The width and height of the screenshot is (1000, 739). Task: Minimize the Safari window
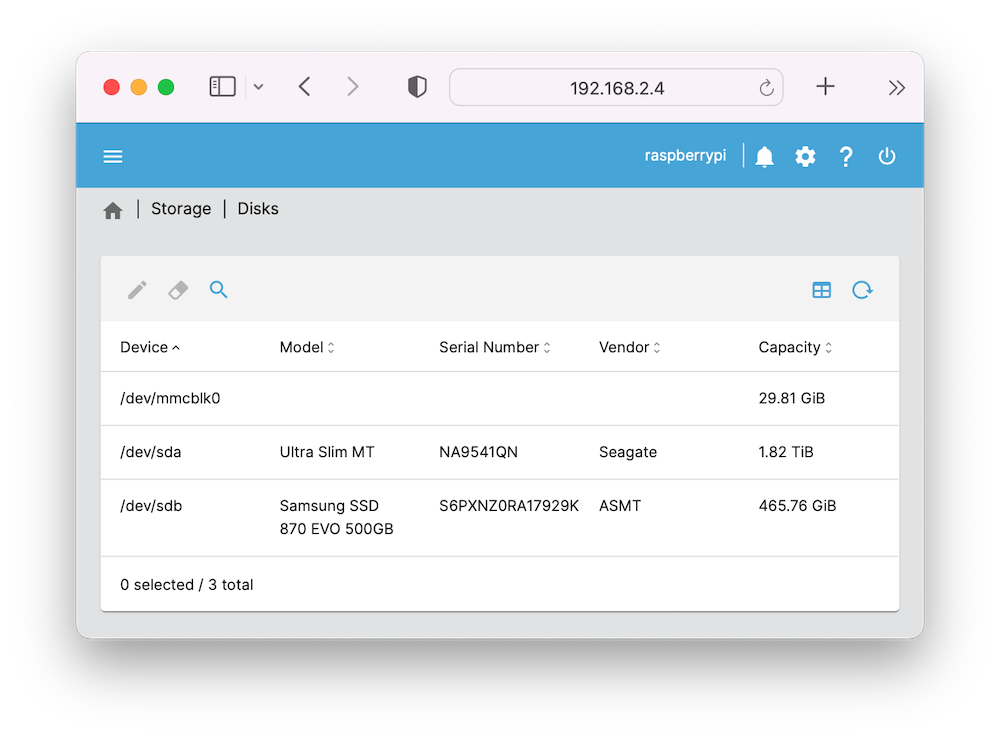pyautogui.click(x=139, y=87)
